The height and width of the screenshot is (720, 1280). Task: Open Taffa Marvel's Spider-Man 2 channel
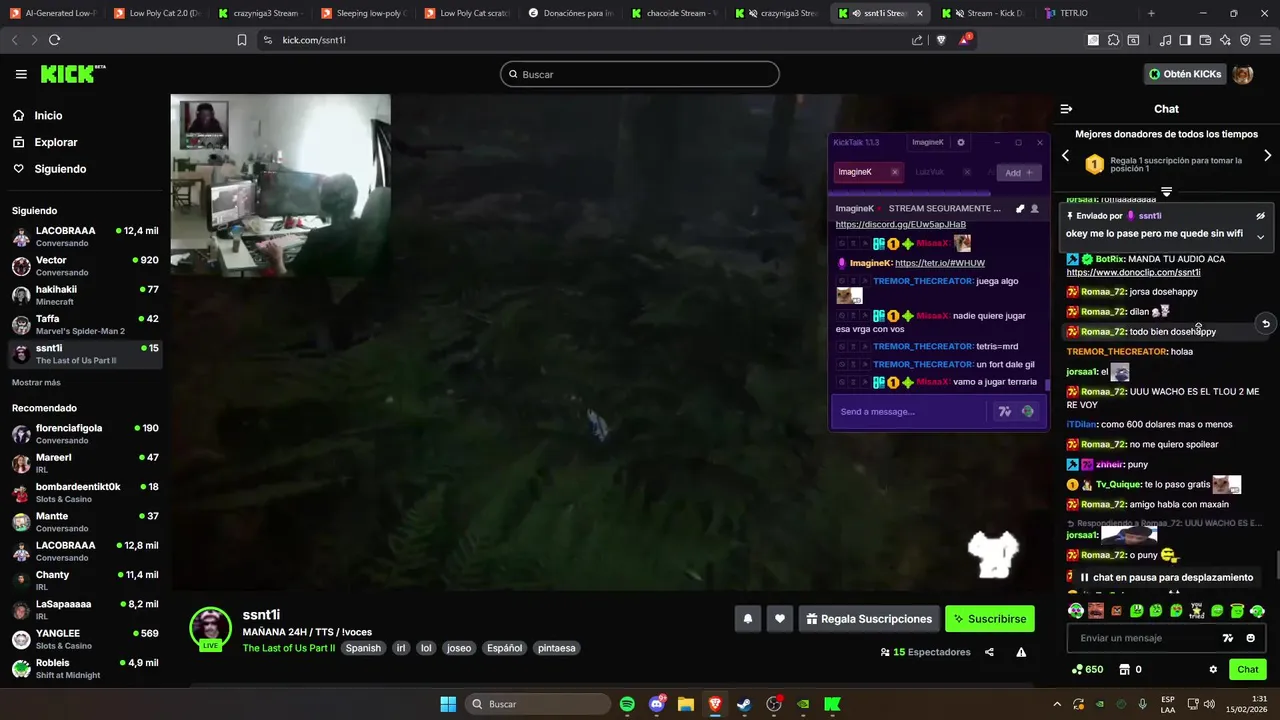point(85,324)
